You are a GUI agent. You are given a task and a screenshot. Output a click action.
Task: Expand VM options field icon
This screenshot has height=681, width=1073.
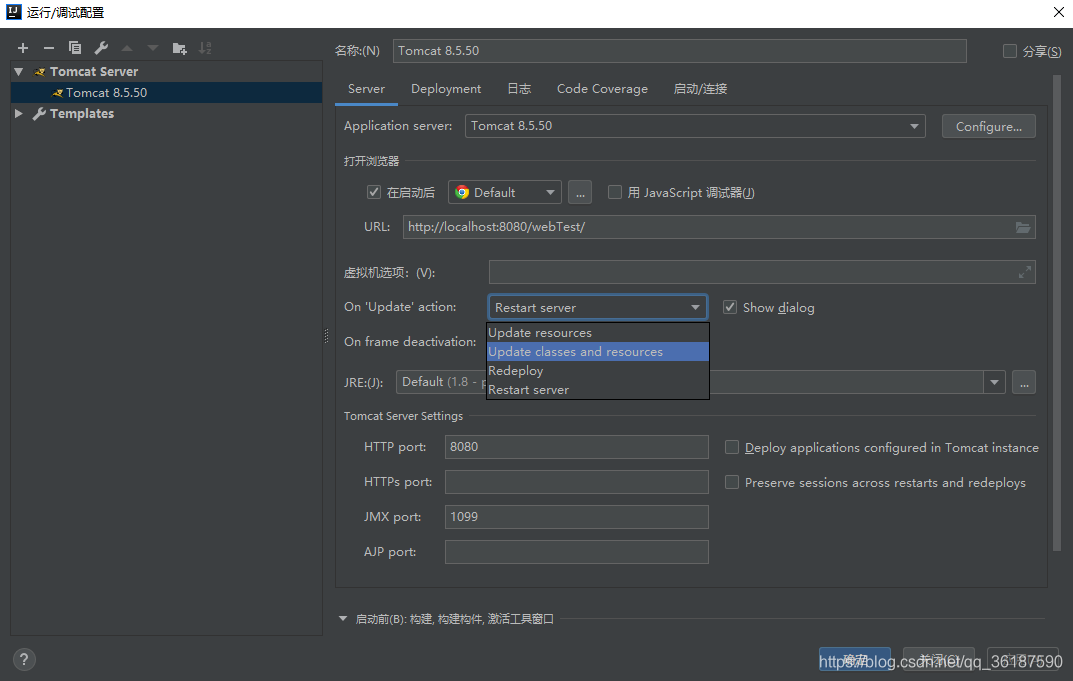click(1024, 272)
